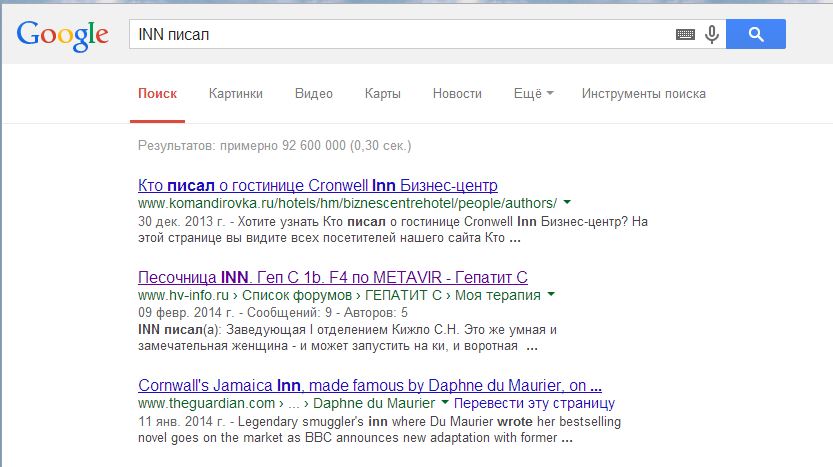Click snippet text '11 янв. 2014 г.'
833x467 pixels.
click(182, 422)
